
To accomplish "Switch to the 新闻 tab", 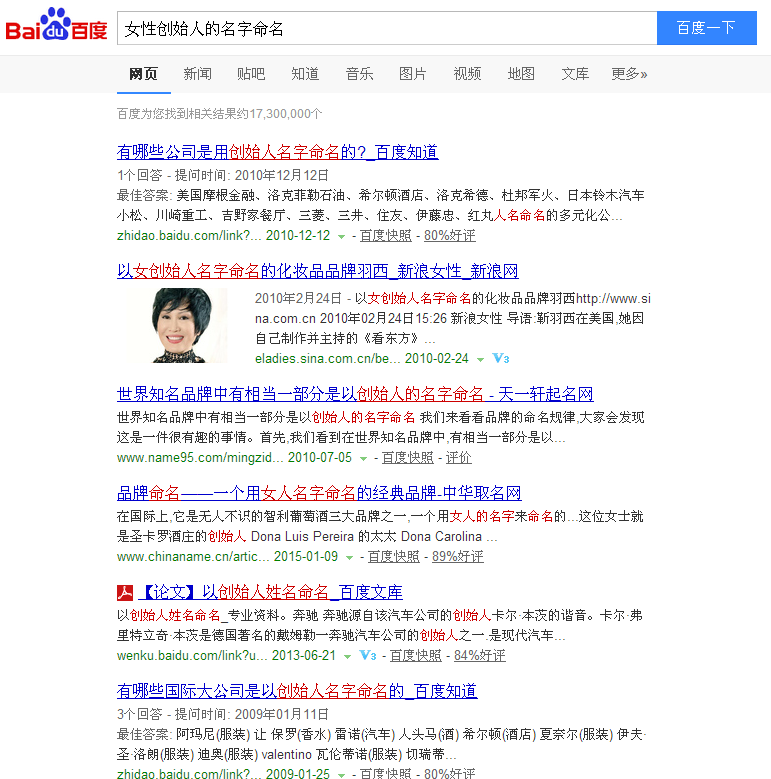I will [197, 74].
